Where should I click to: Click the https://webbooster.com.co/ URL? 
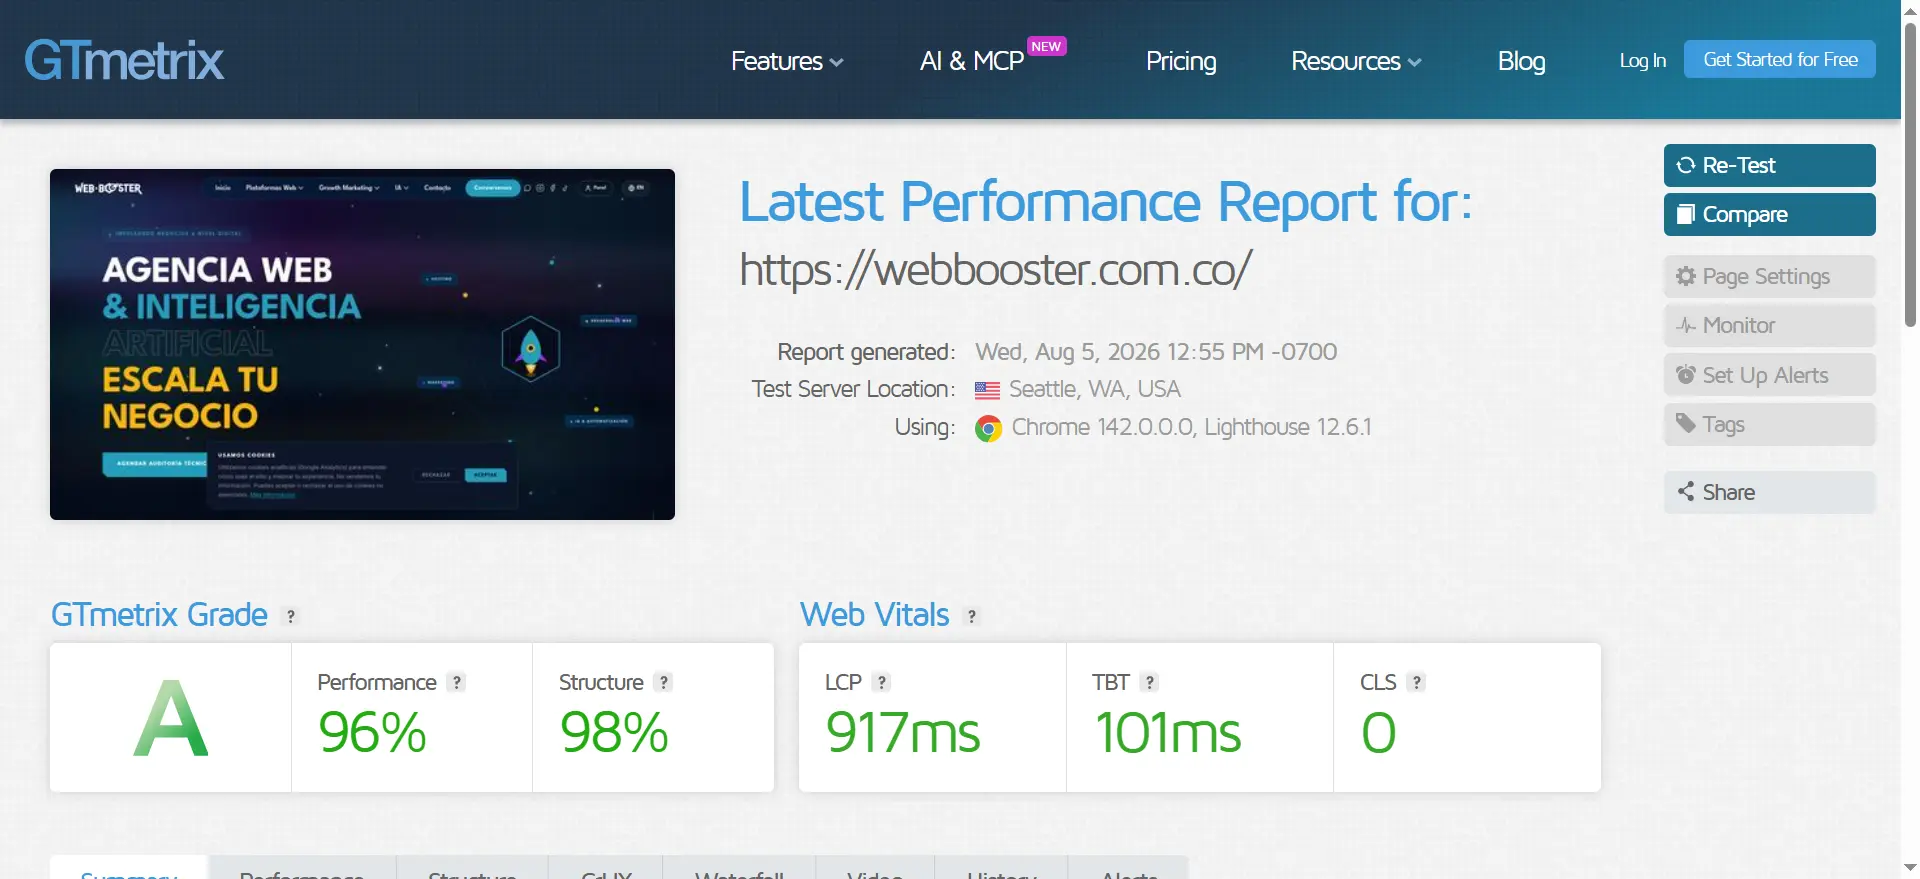pyautogui.click(x=995, y=269)
